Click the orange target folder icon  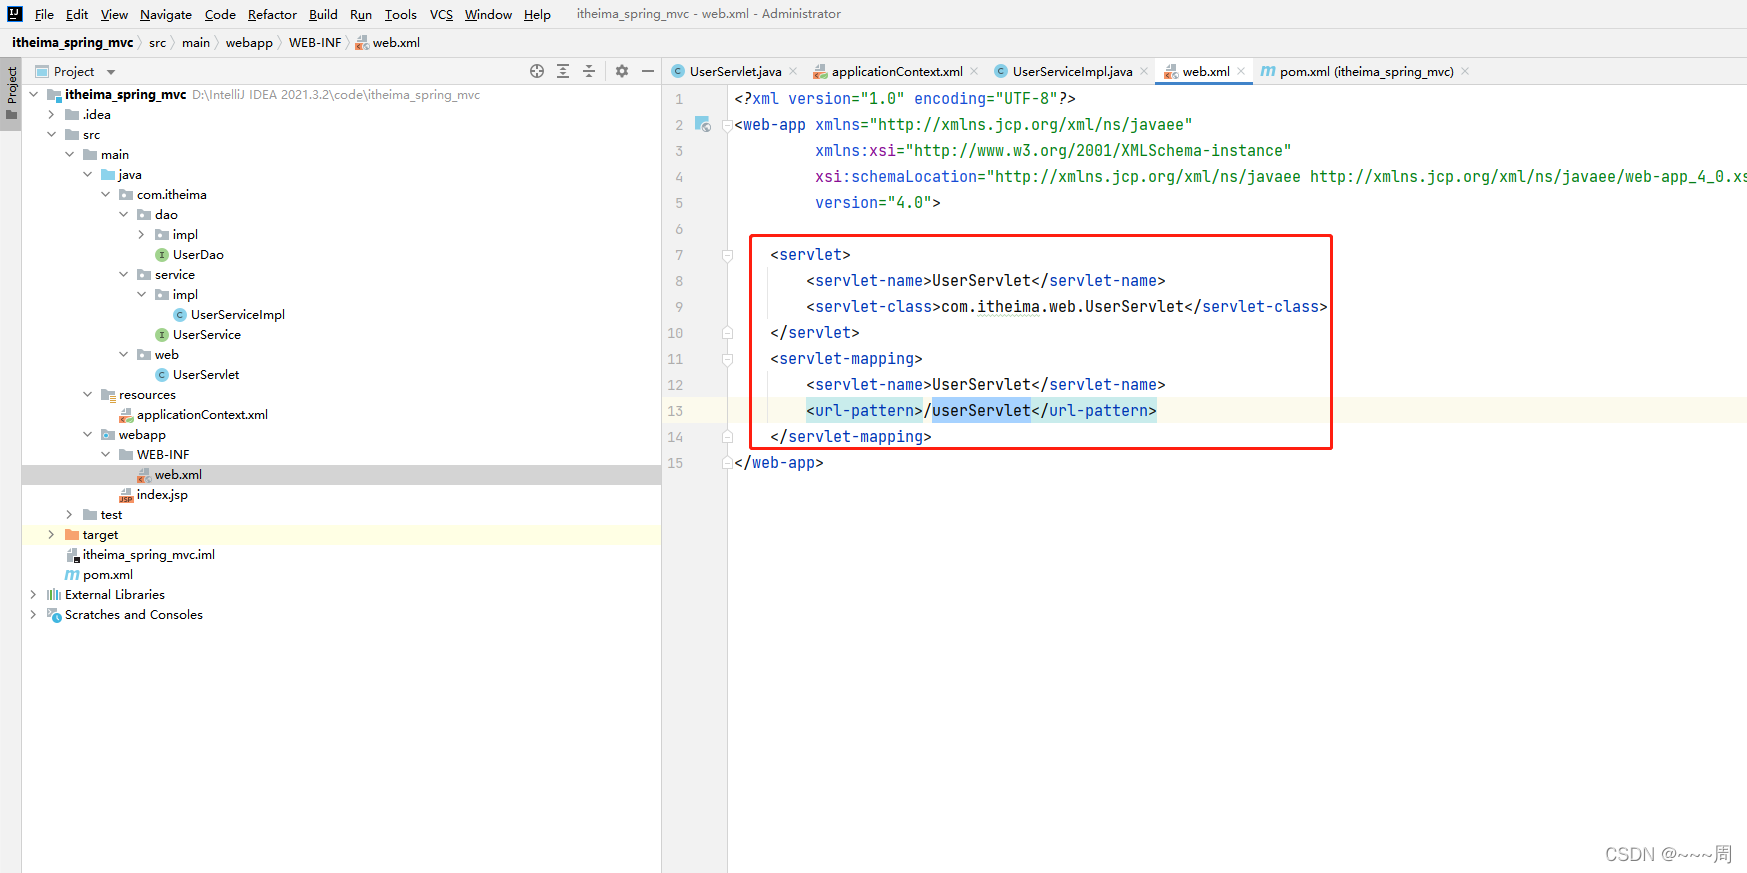[72, 535]
